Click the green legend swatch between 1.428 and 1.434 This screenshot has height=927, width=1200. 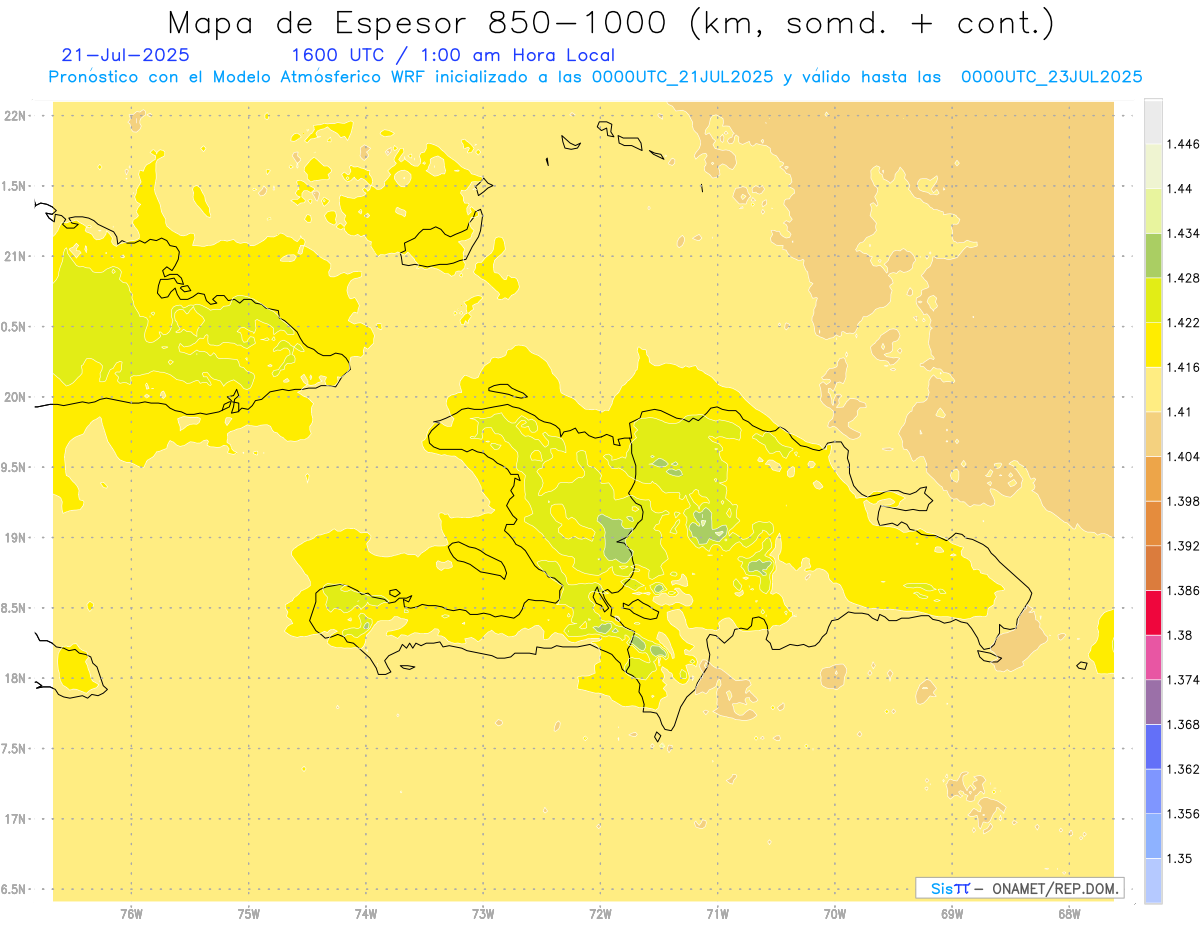[x=1153, y=255]
